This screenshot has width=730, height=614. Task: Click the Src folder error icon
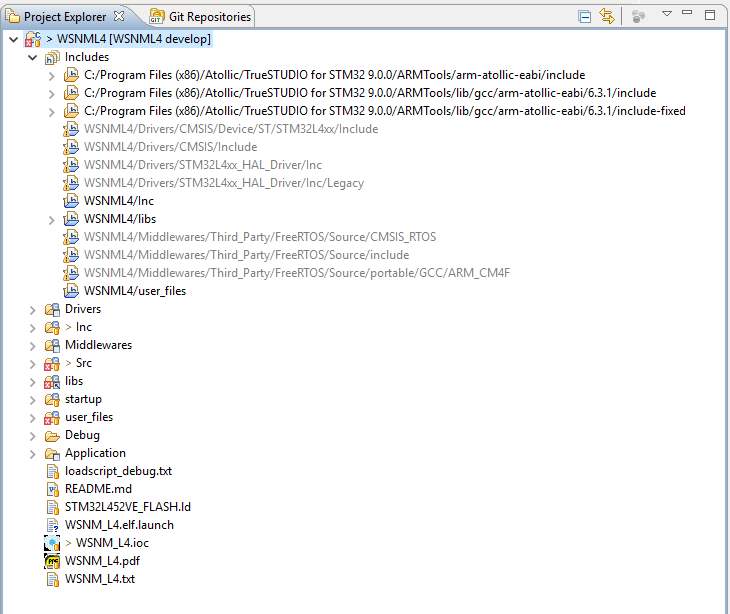(x=52, y=364)
